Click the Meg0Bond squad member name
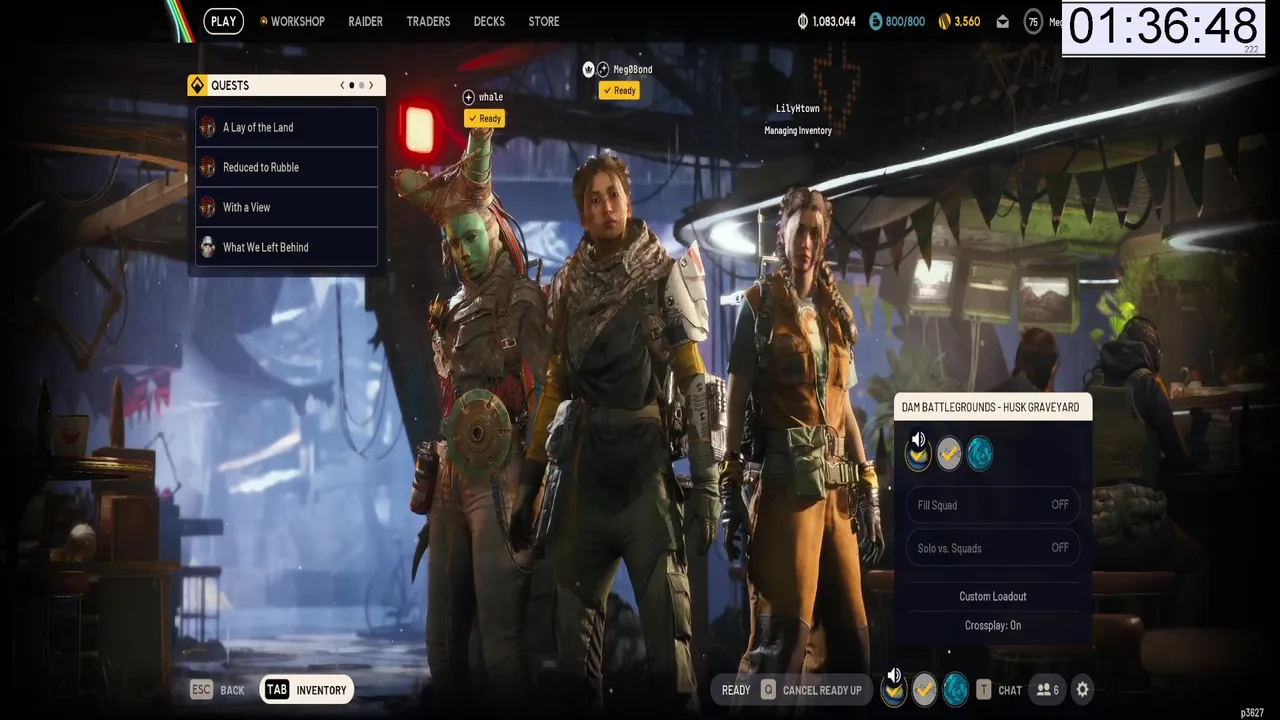The height and width of the screenshot is (720, 1280). [x=633, y=69]
